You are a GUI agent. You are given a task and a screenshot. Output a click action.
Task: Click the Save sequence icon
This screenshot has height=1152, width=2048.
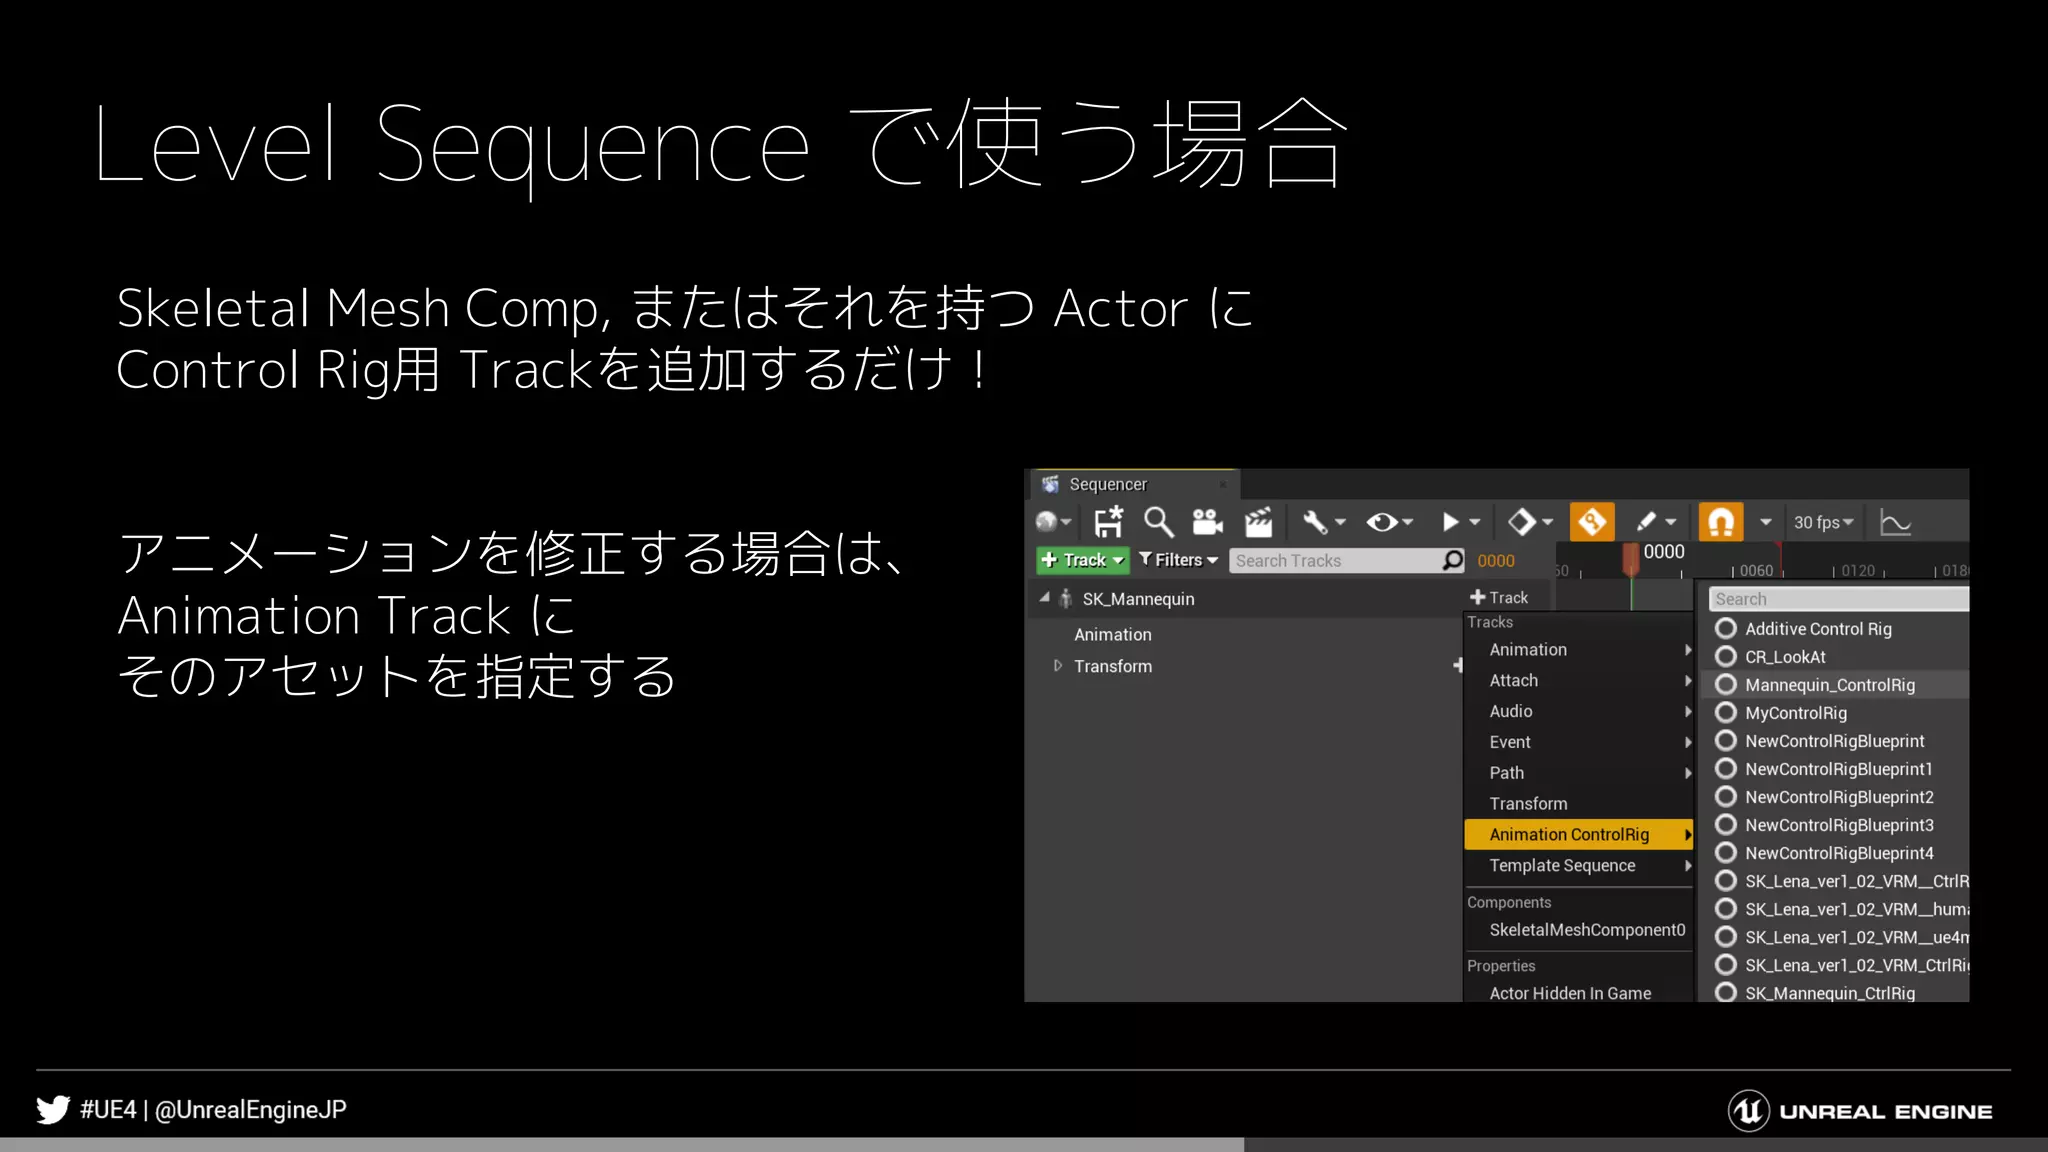tap(1108, 522)
